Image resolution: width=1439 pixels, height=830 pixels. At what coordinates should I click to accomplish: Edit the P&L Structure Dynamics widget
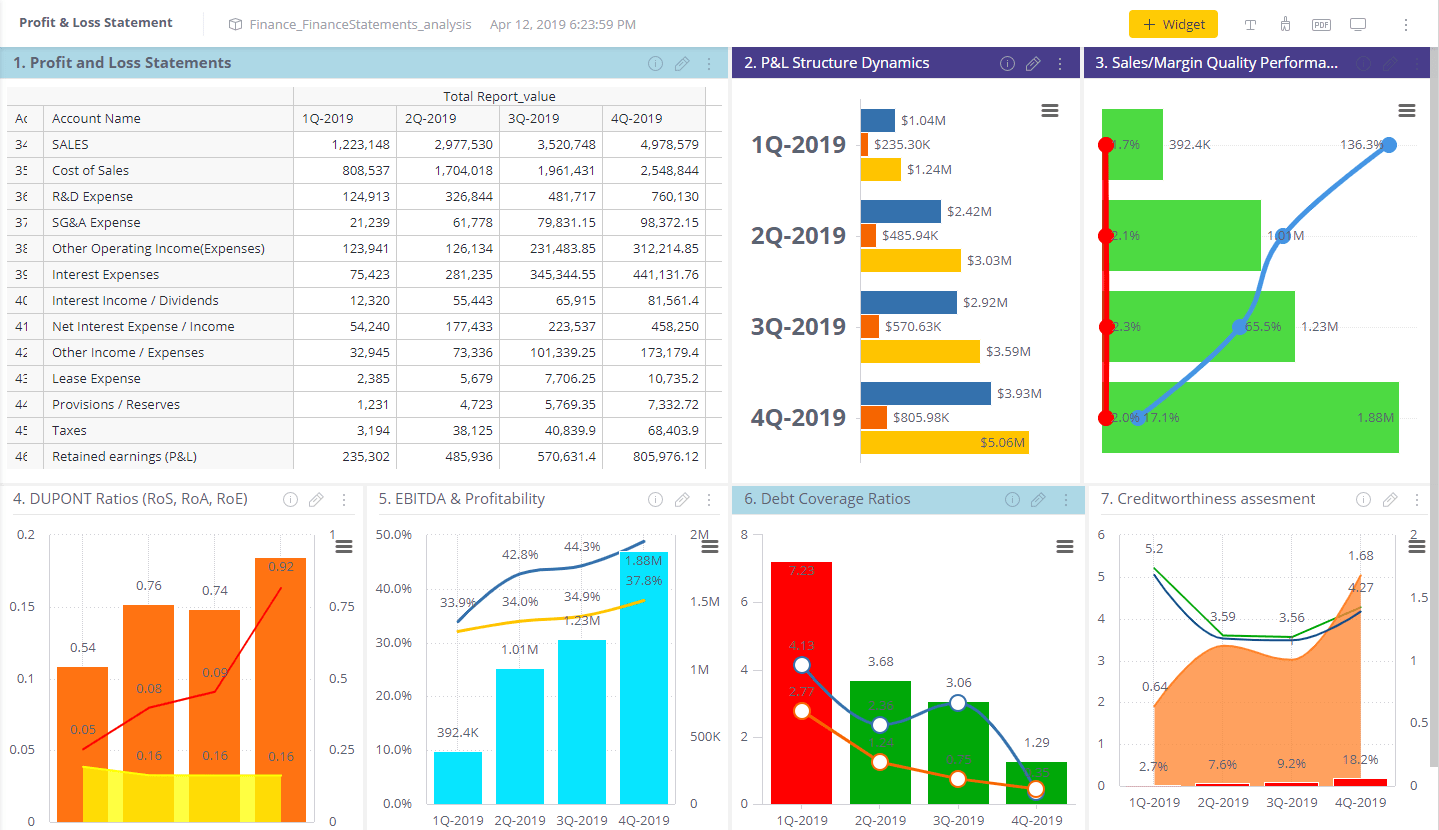[x=1034, y=63]
